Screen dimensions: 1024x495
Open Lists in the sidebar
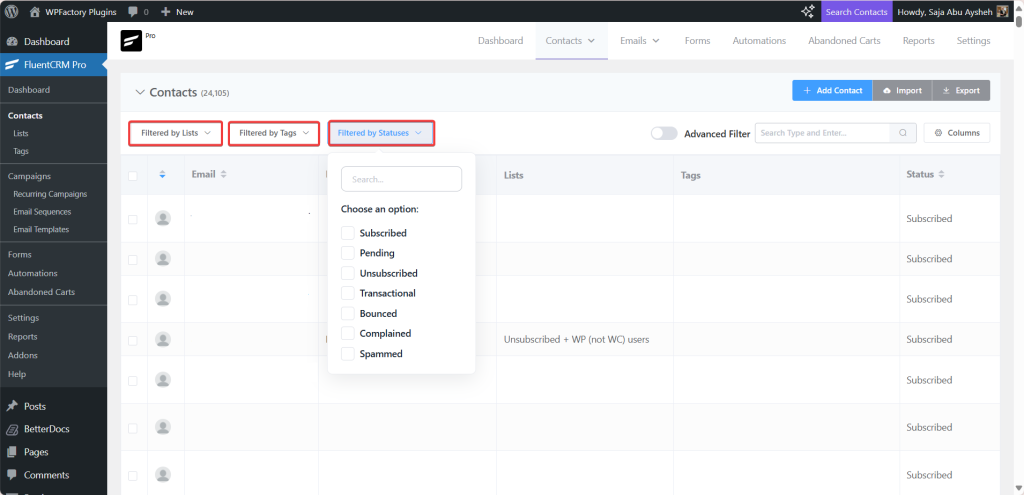click(21, 133)
